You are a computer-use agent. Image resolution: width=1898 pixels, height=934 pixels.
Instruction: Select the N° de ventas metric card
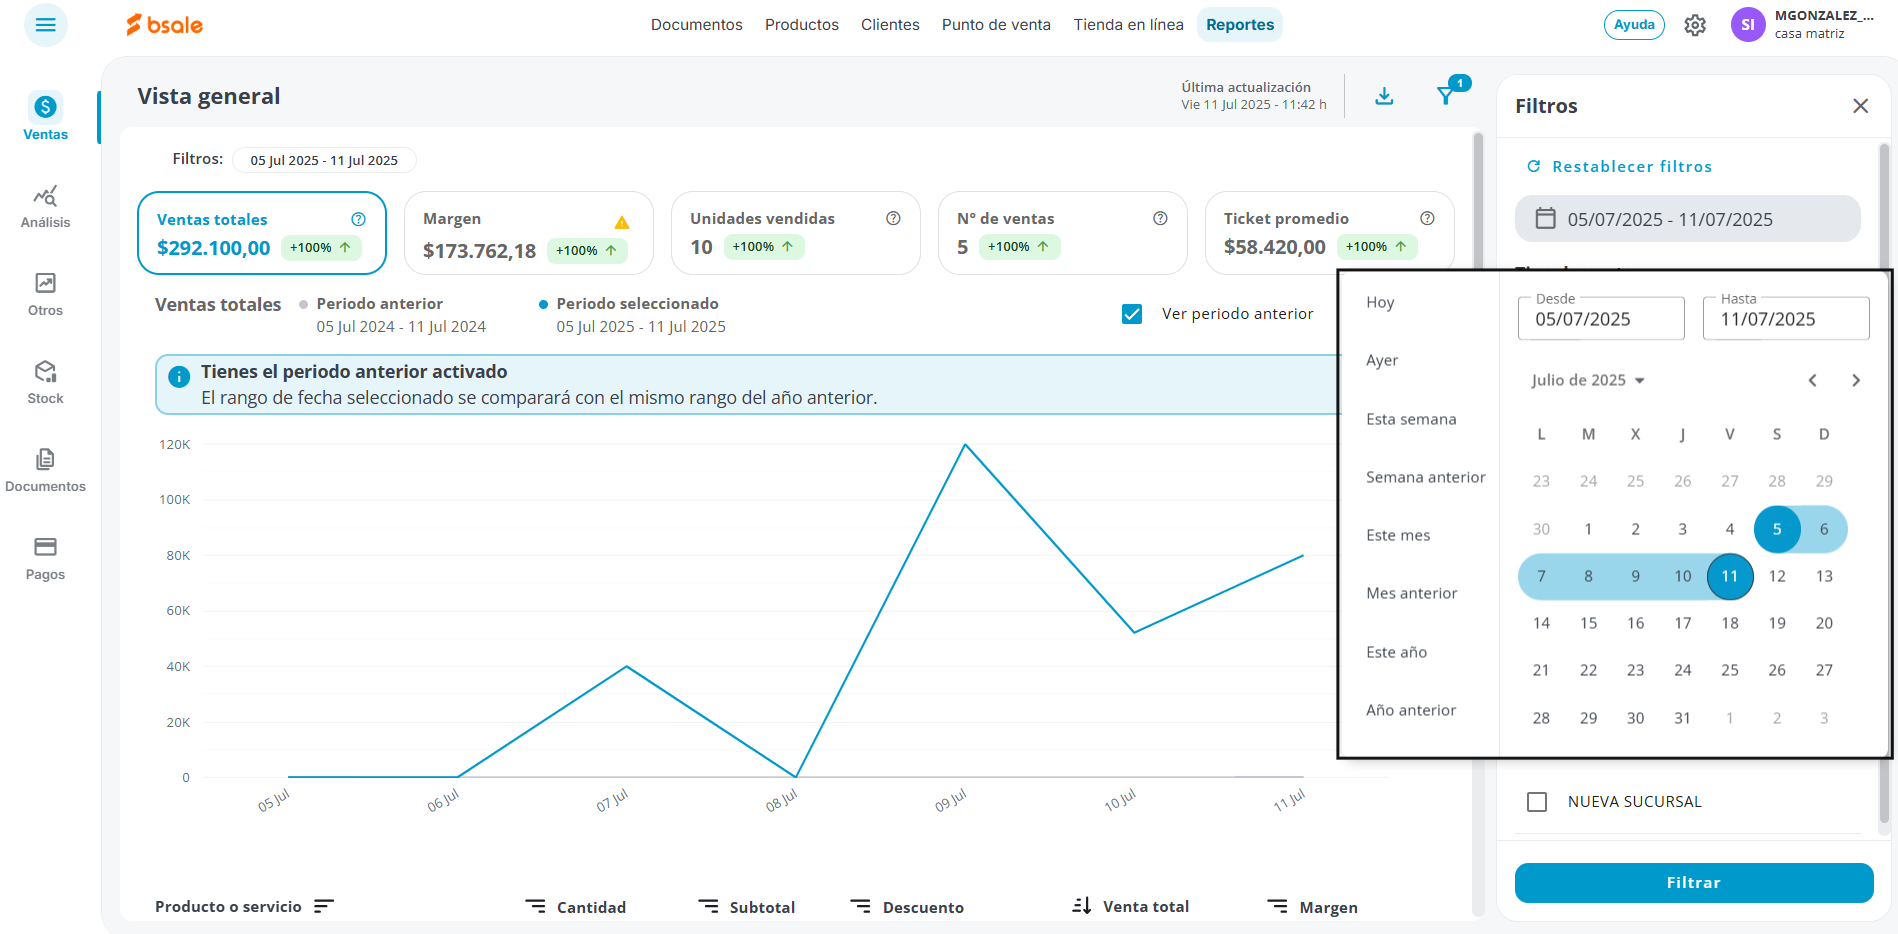(x=1063, y=233)
